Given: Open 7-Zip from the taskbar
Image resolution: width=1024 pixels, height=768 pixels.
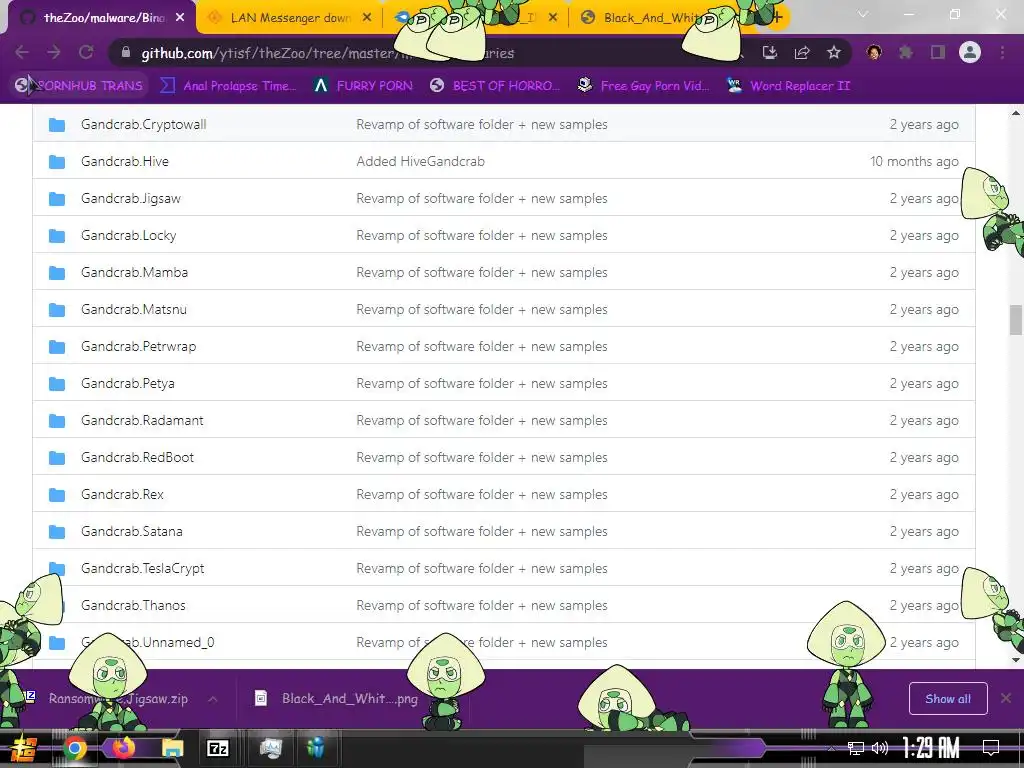Looking at the screenshot, I should pos(217,748).
